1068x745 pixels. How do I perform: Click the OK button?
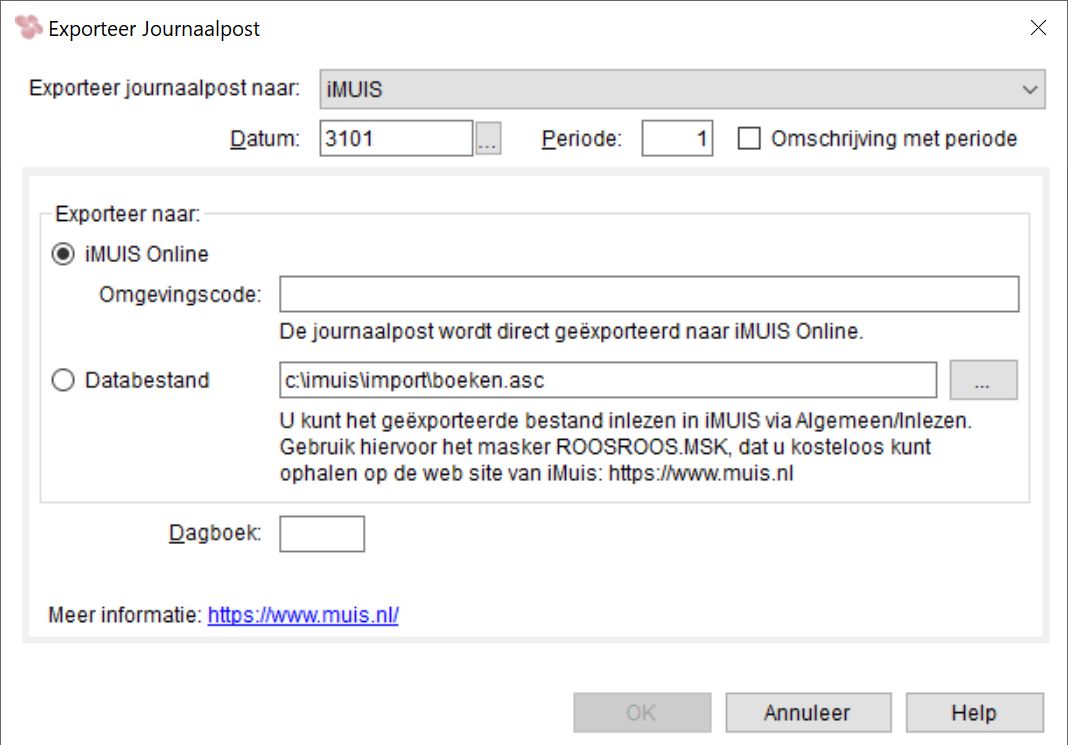(x=642, y=712)
